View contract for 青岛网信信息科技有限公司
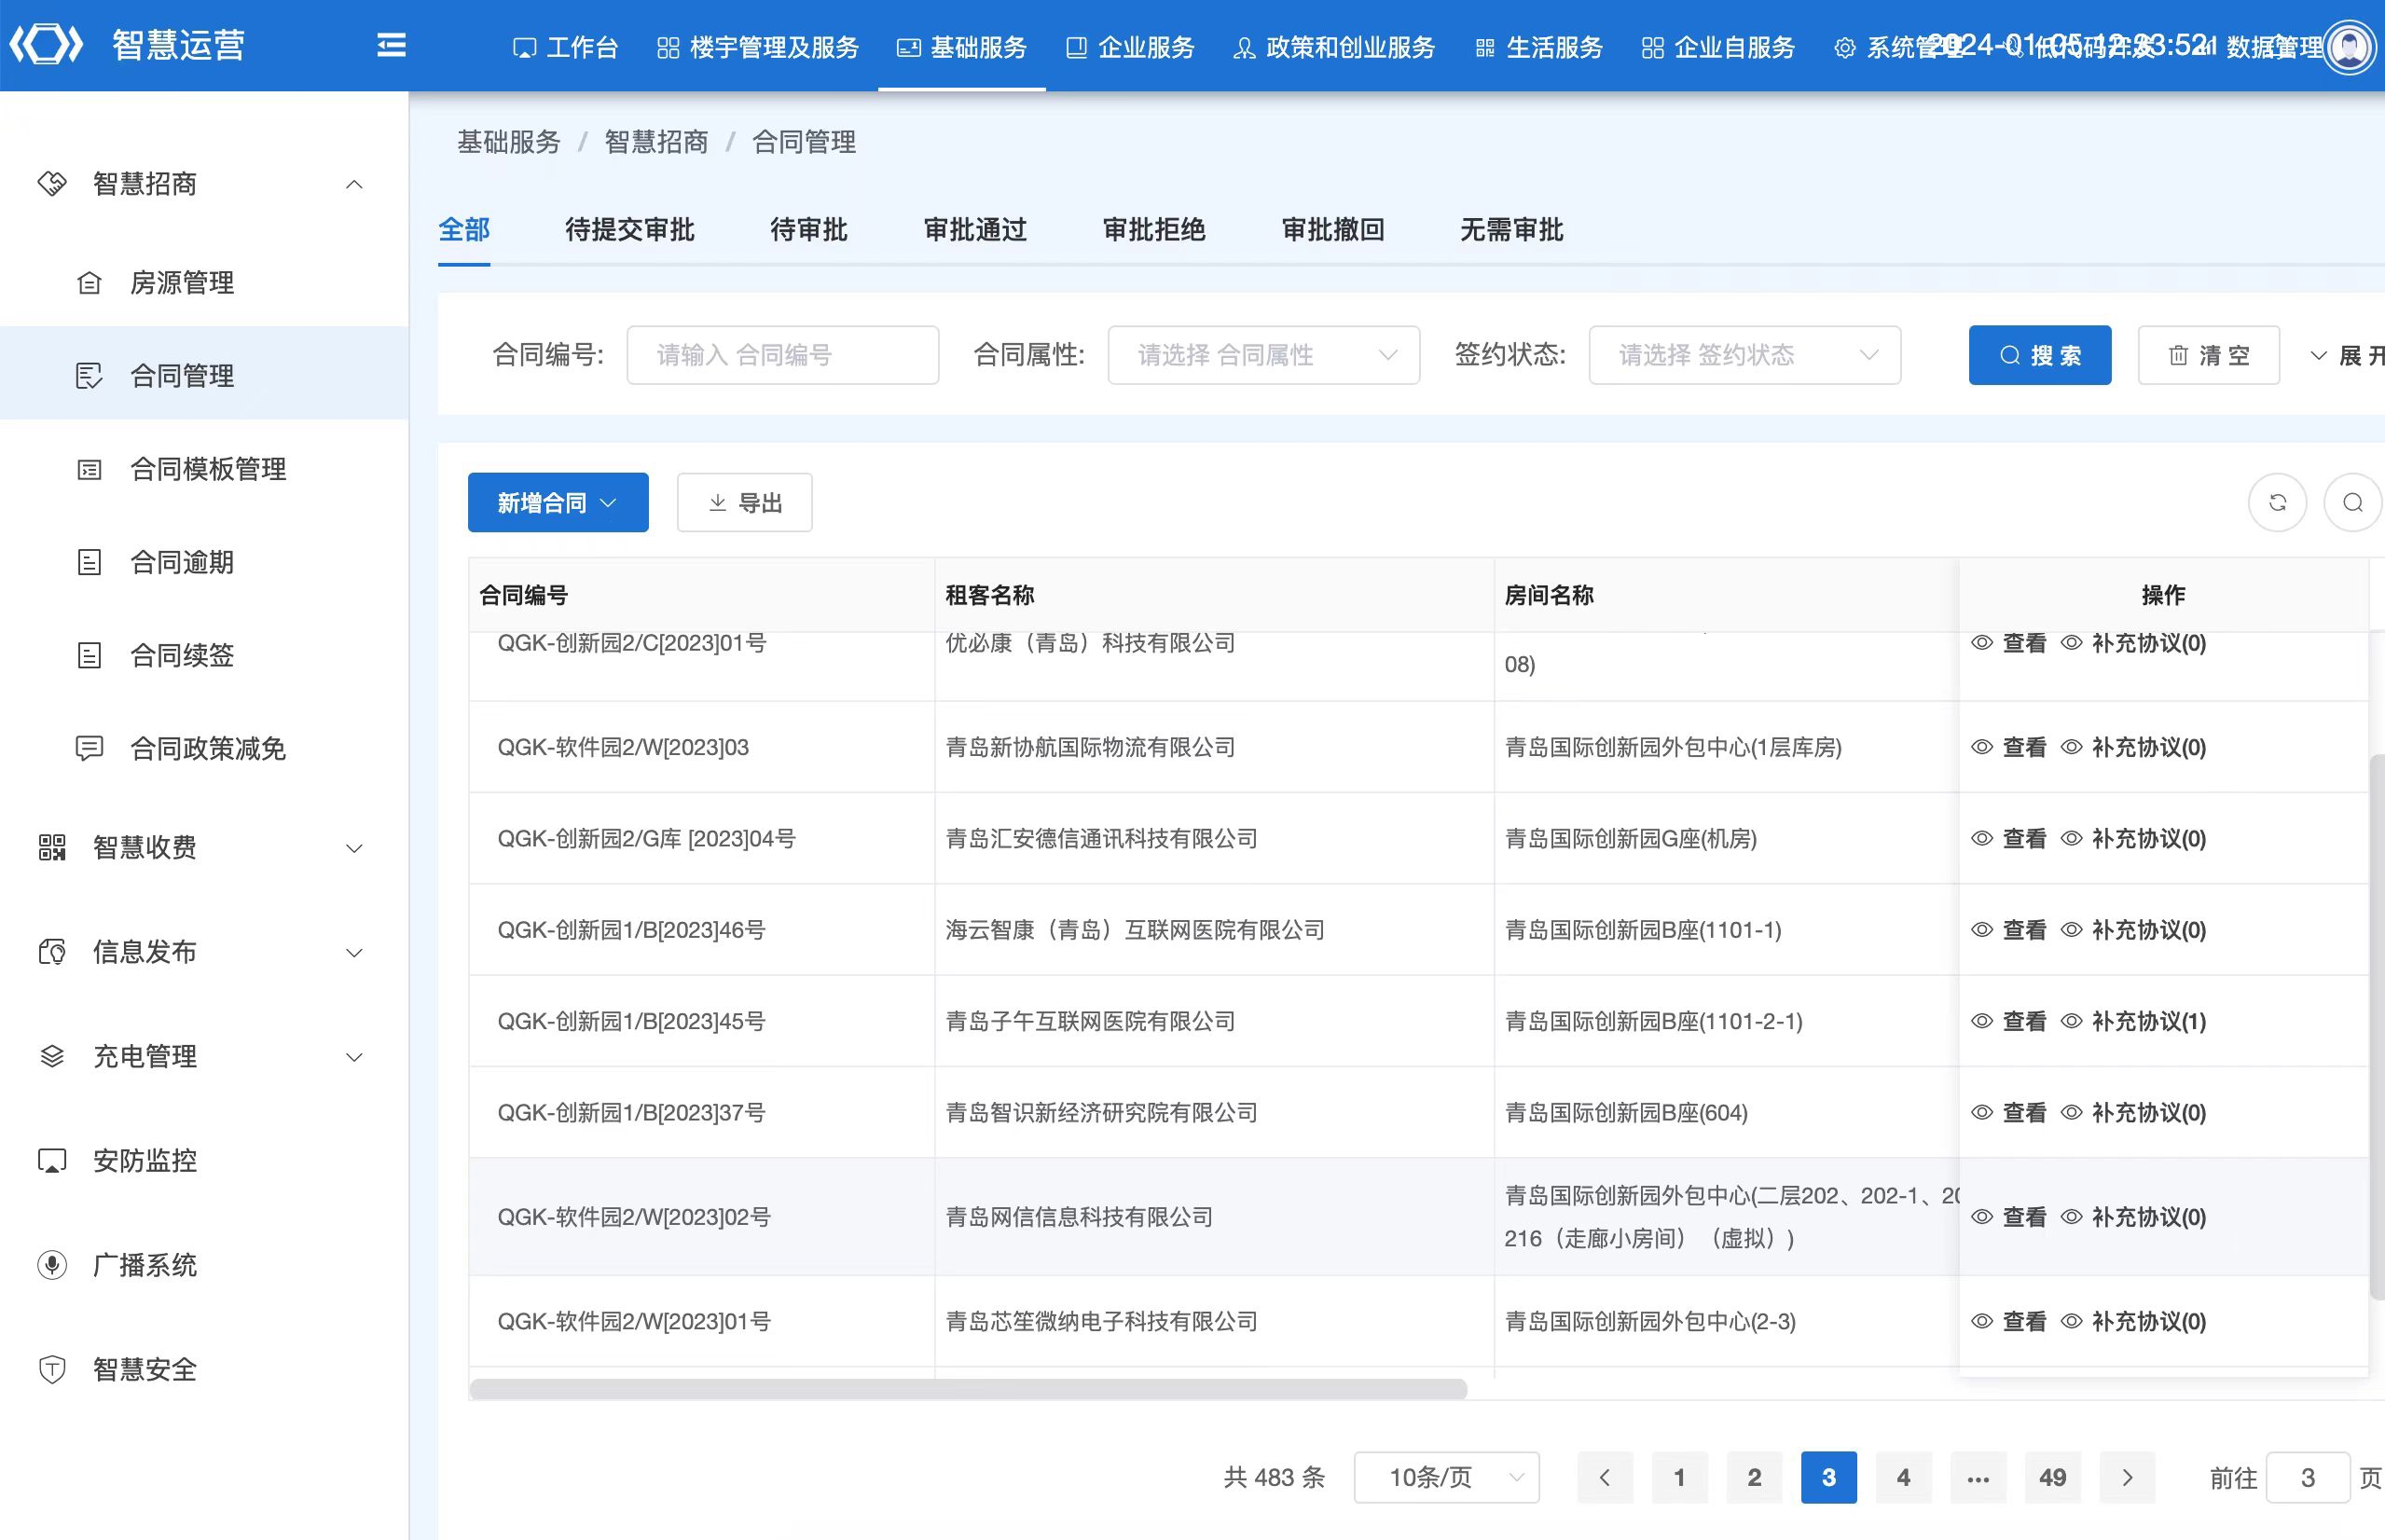This screenshot has width=2385, height=1540. (2009, 1217)
